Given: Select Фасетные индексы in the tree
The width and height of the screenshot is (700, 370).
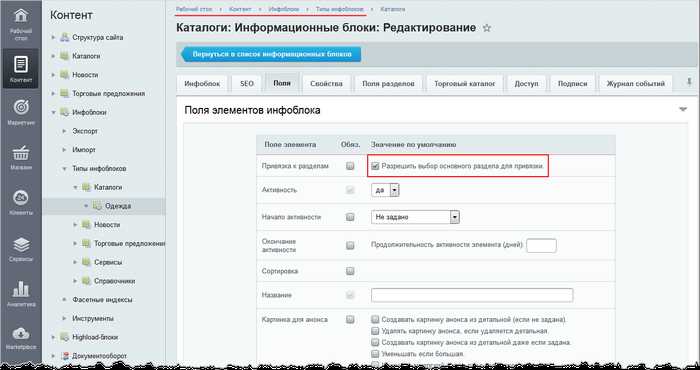Looking at the screenshot, I should (102, 299).
